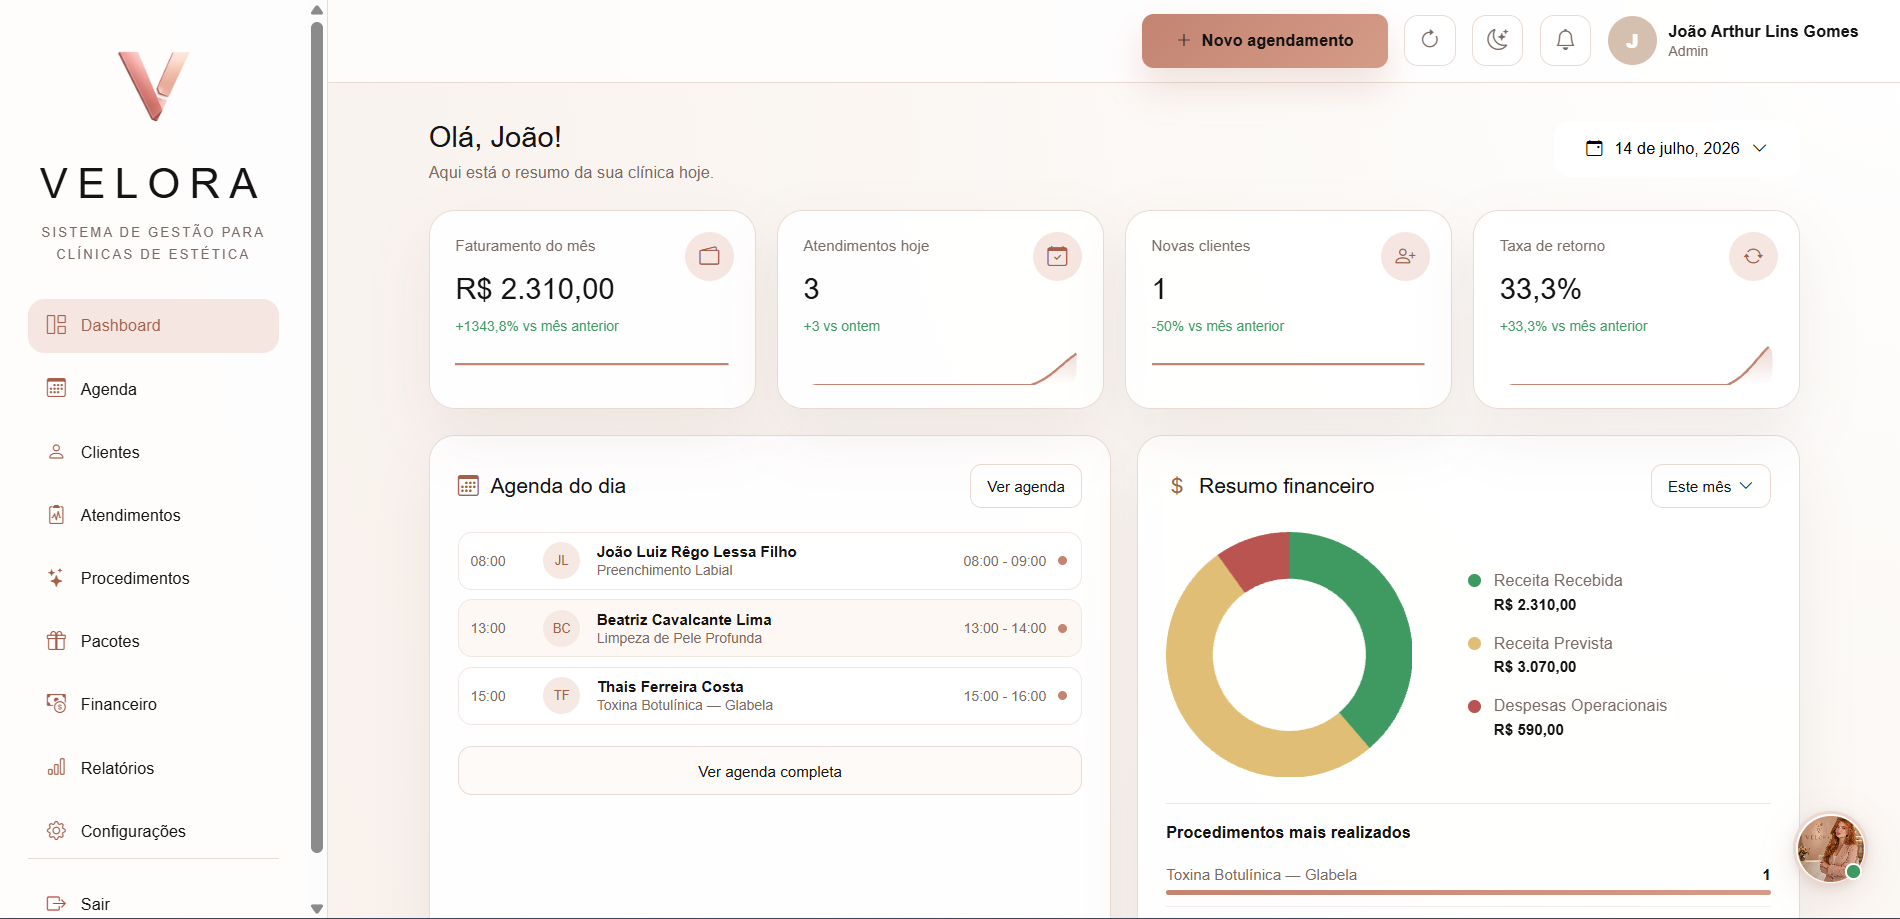Screen dimensions: 1900x919
Task: Click the Agenda do dia calendar icon
Action: point(468,486)
